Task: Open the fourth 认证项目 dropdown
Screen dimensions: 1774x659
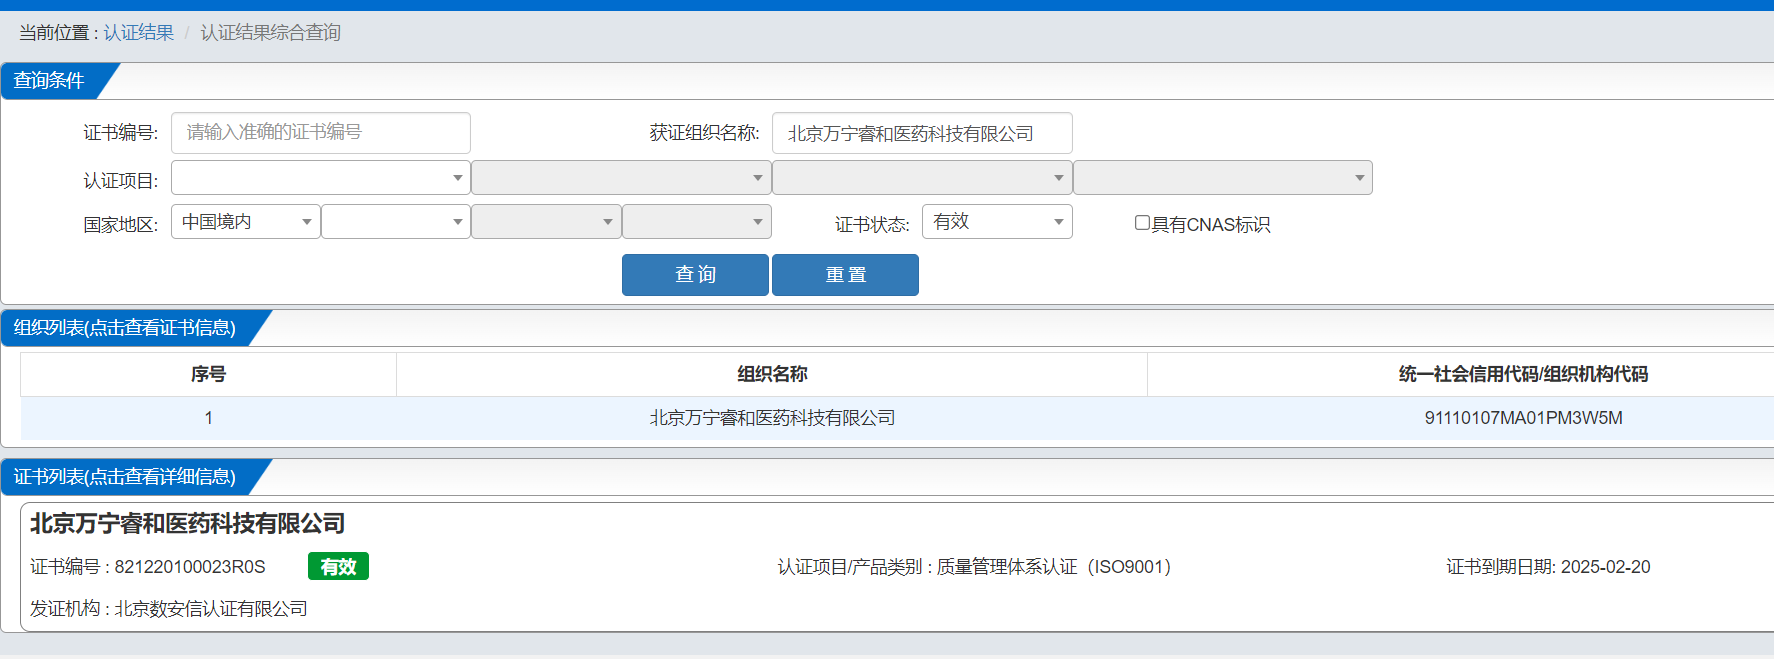Action: pyautogui.click(x=1223, y=178)
